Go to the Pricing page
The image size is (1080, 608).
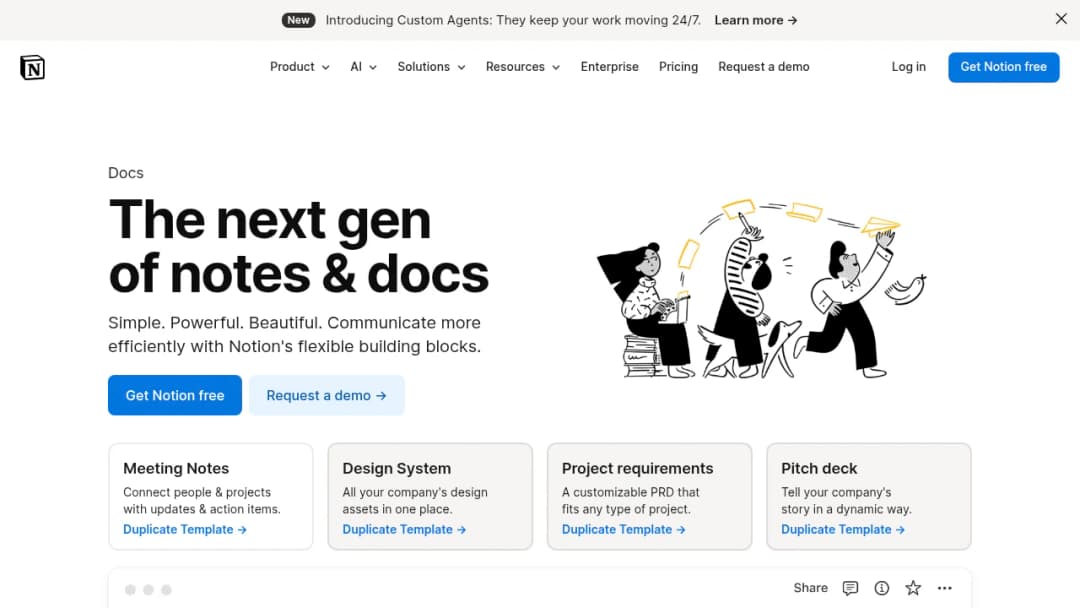pyautogui.click(x=678, y=67)
